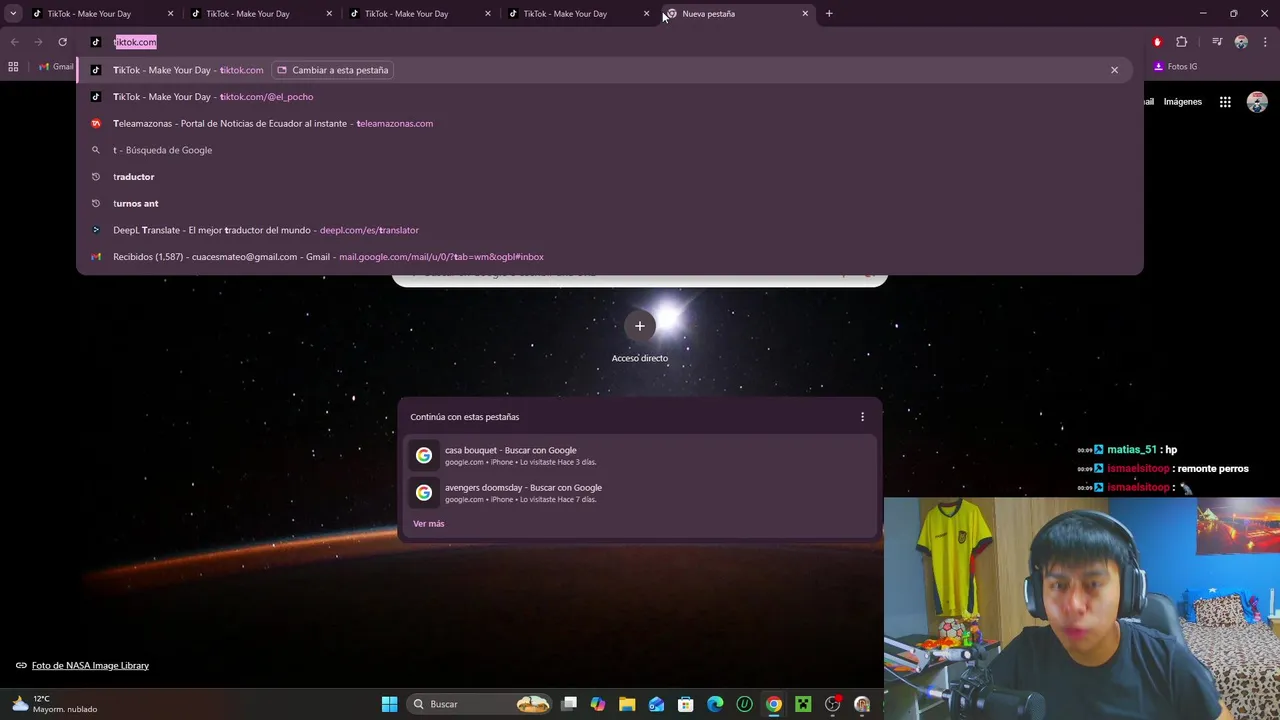Open Copilot from the taskbar
This screenshot has height=720, width=1280.
coord(598,704)
